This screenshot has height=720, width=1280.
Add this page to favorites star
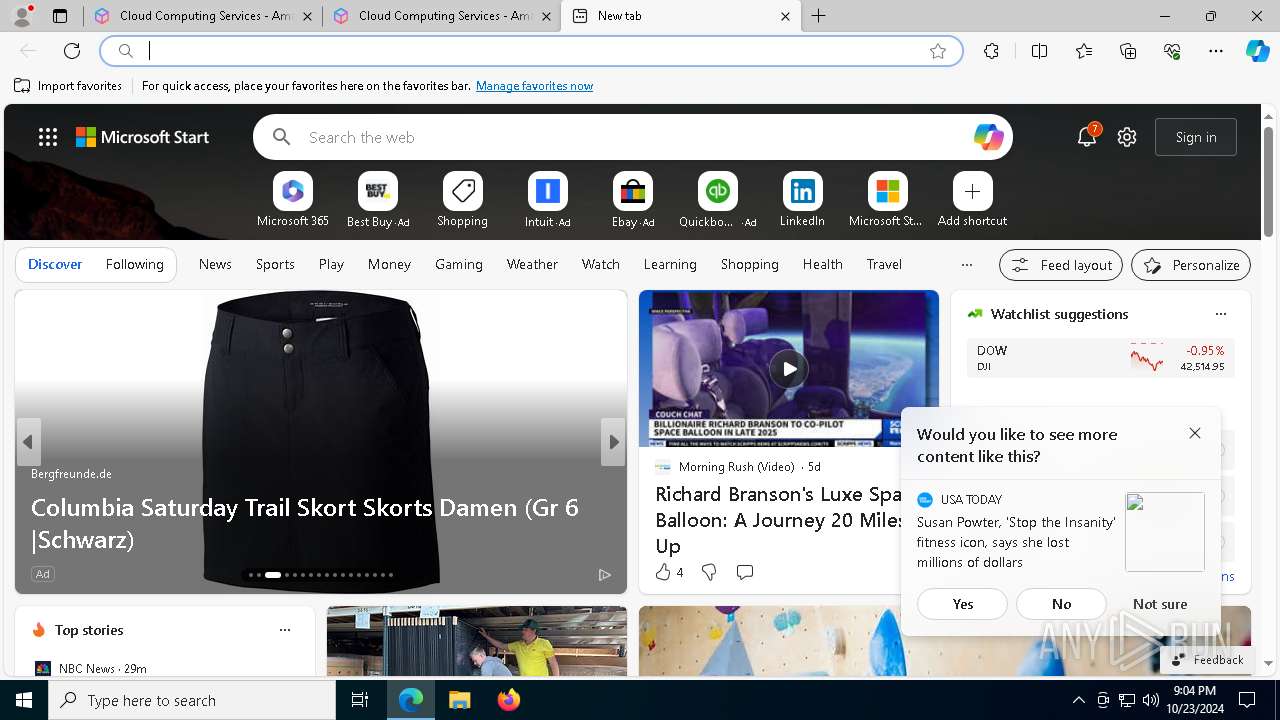pyautogui.click(x=938, y=51)
